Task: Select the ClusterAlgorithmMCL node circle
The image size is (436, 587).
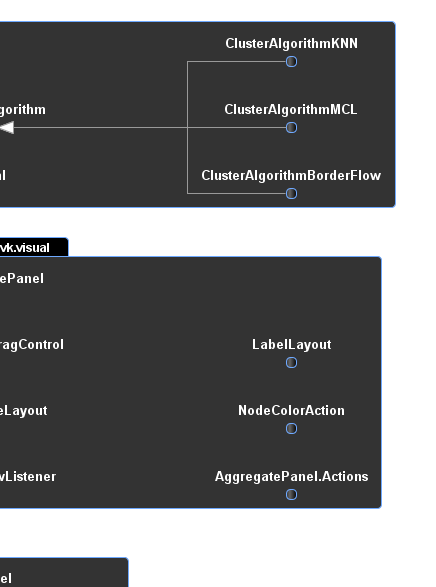Action: point(292,128)
